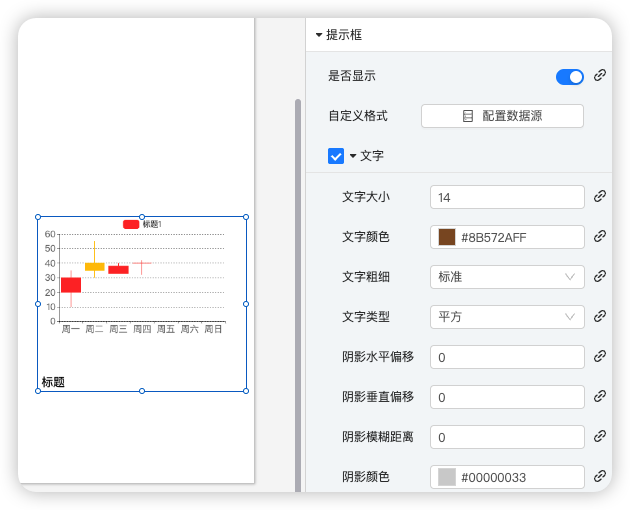This screenshot has width=630, height=510.
Task: Collapse the 文字 subsection arrow
Action: [x=353, y=156]
